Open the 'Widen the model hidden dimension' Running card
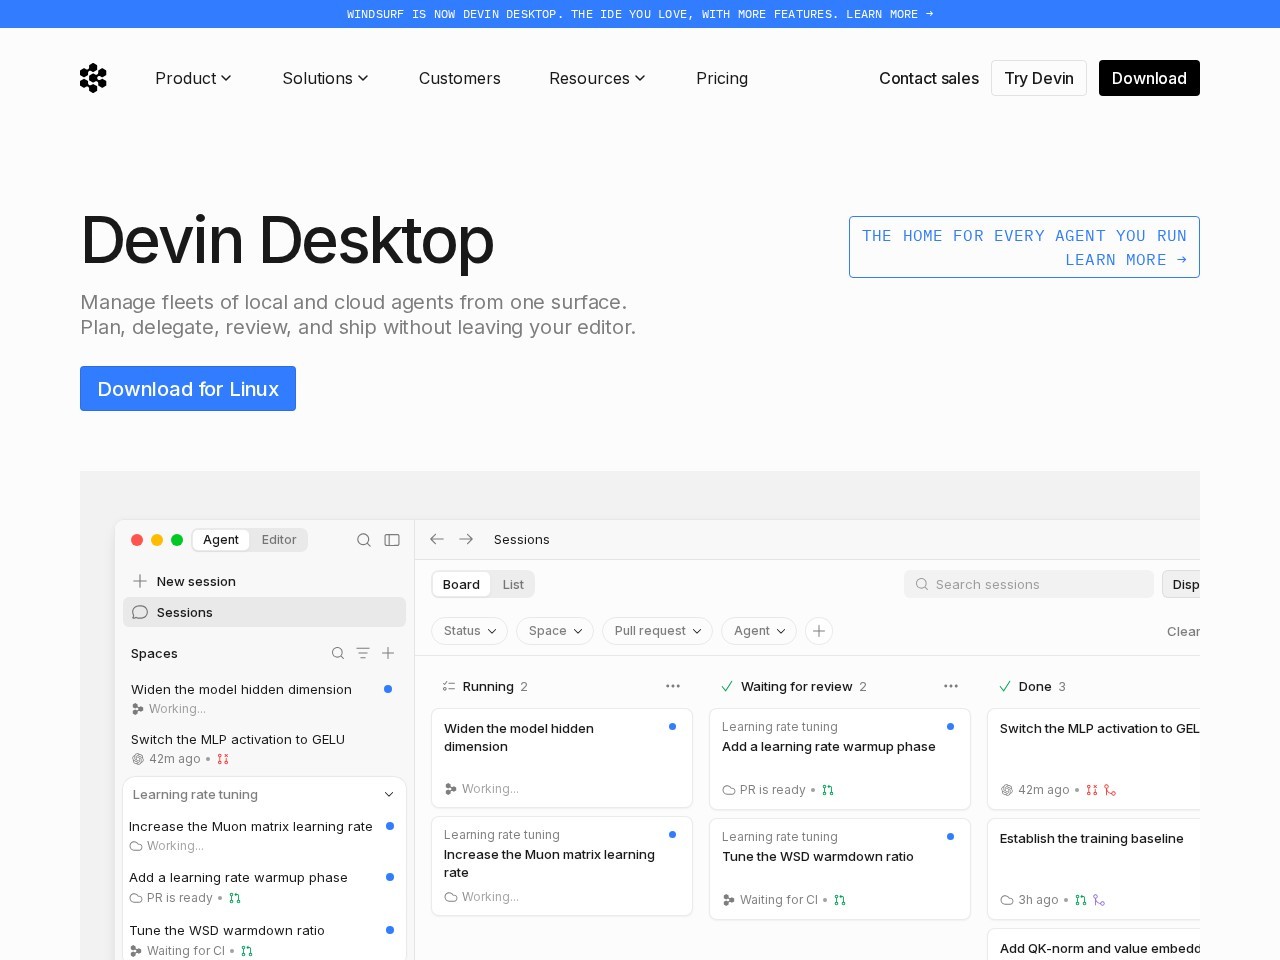 coord(562,758)
